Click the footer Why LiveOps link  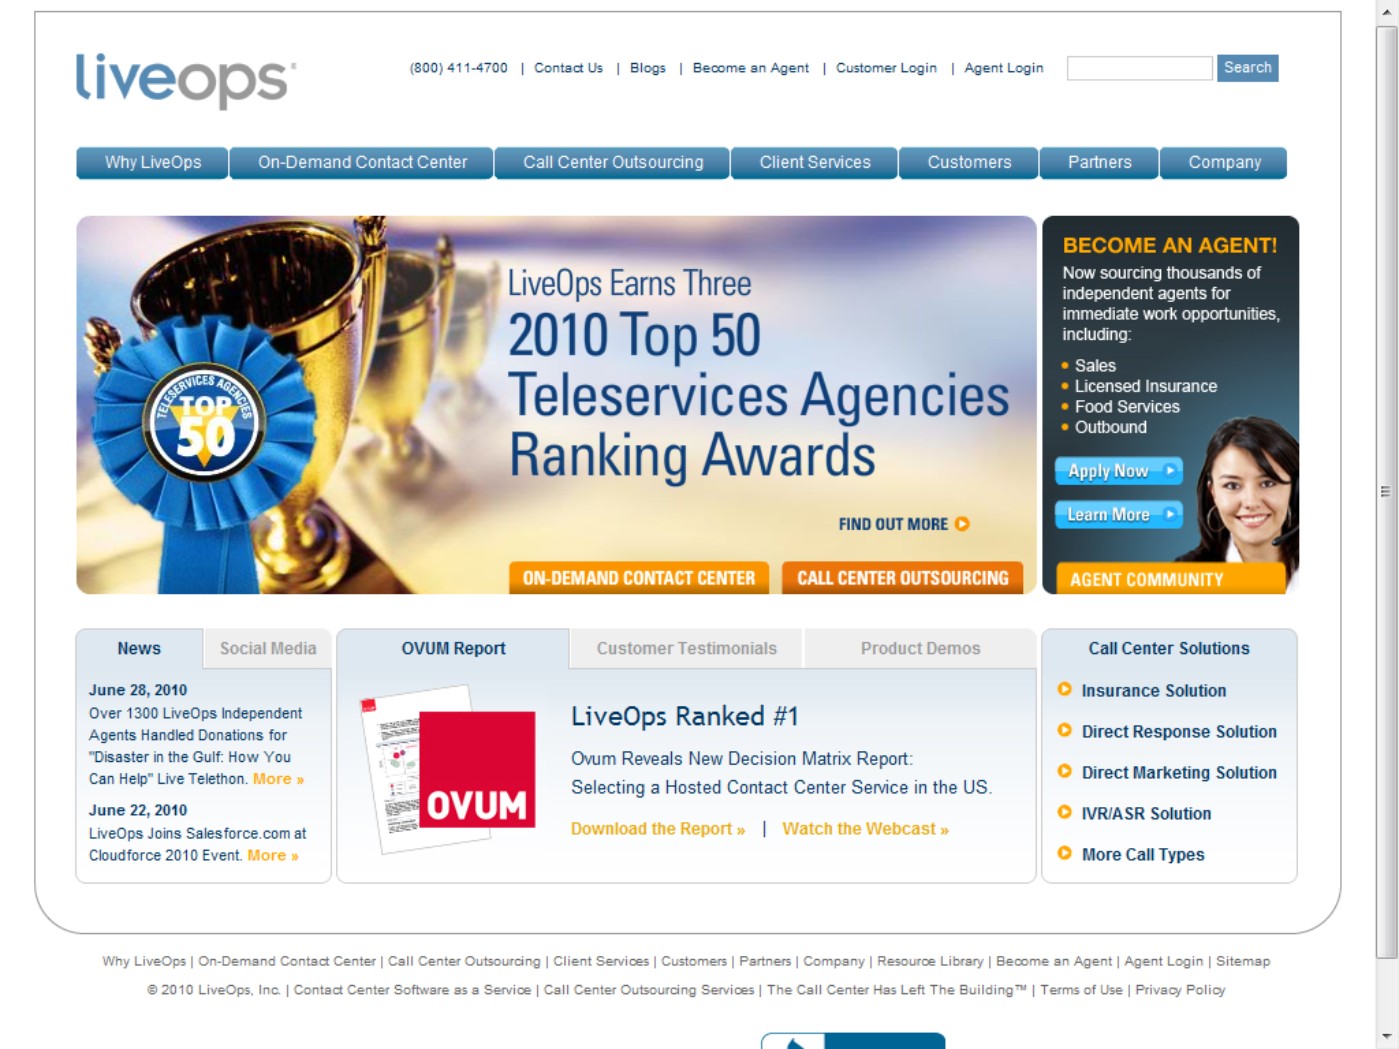(144, 961)
